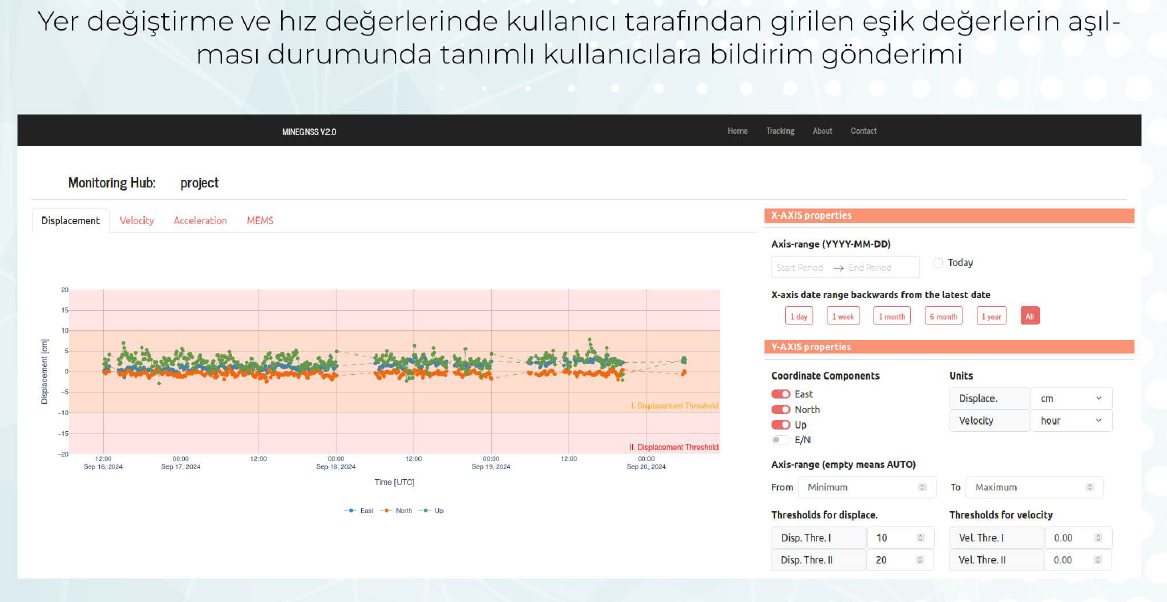1167x602 pixels.
Task: Click the Disp. Thre. II value field
Action: click(900, 560)
